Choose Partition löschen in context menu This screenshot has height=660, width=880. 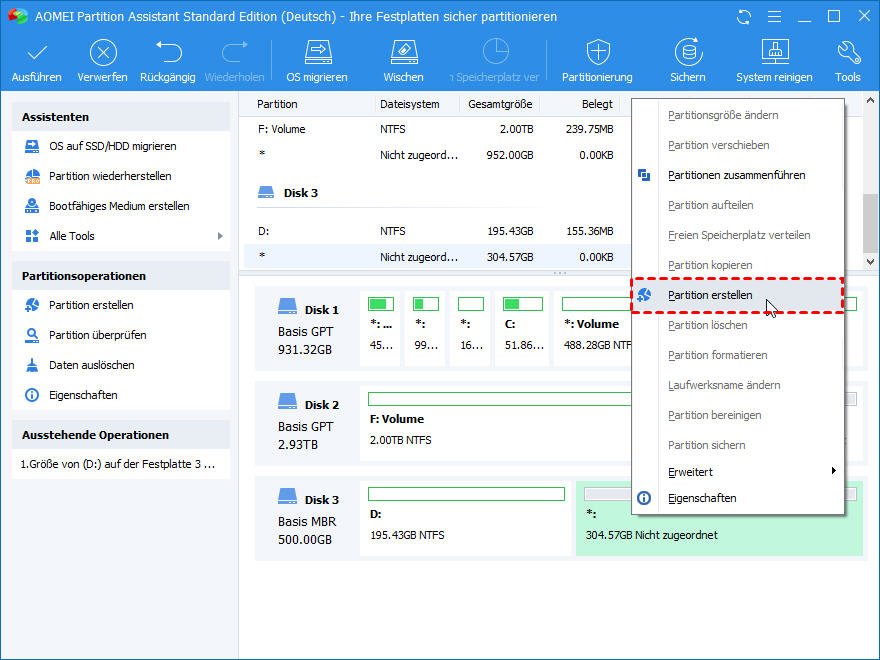[x=738, y=325]
